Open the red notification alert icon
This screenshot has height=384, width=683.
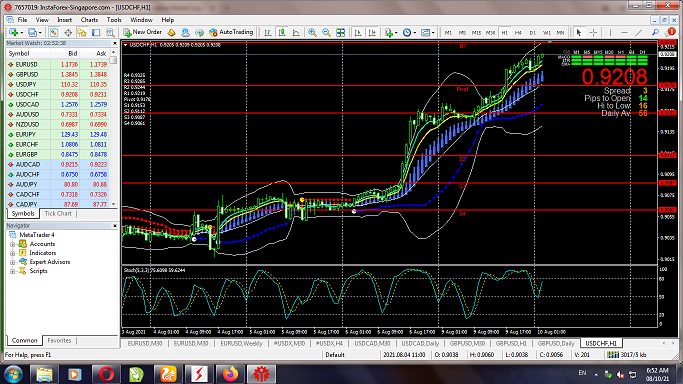(671, 32)
